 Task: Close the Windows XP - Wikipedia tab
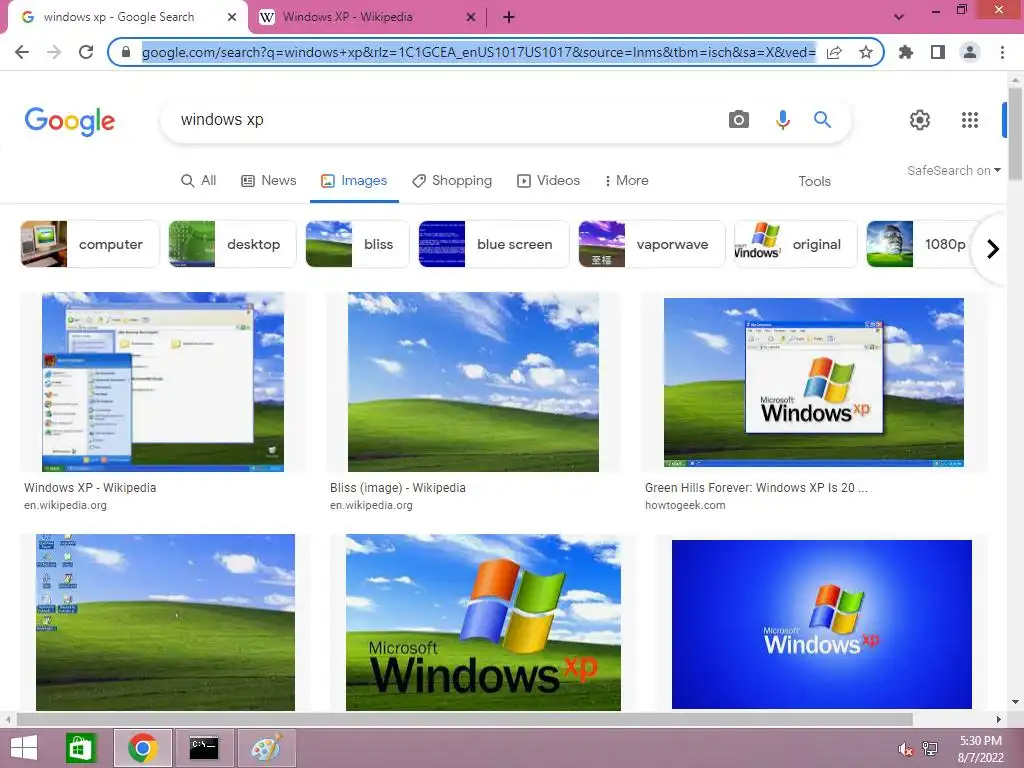(470, 17)
